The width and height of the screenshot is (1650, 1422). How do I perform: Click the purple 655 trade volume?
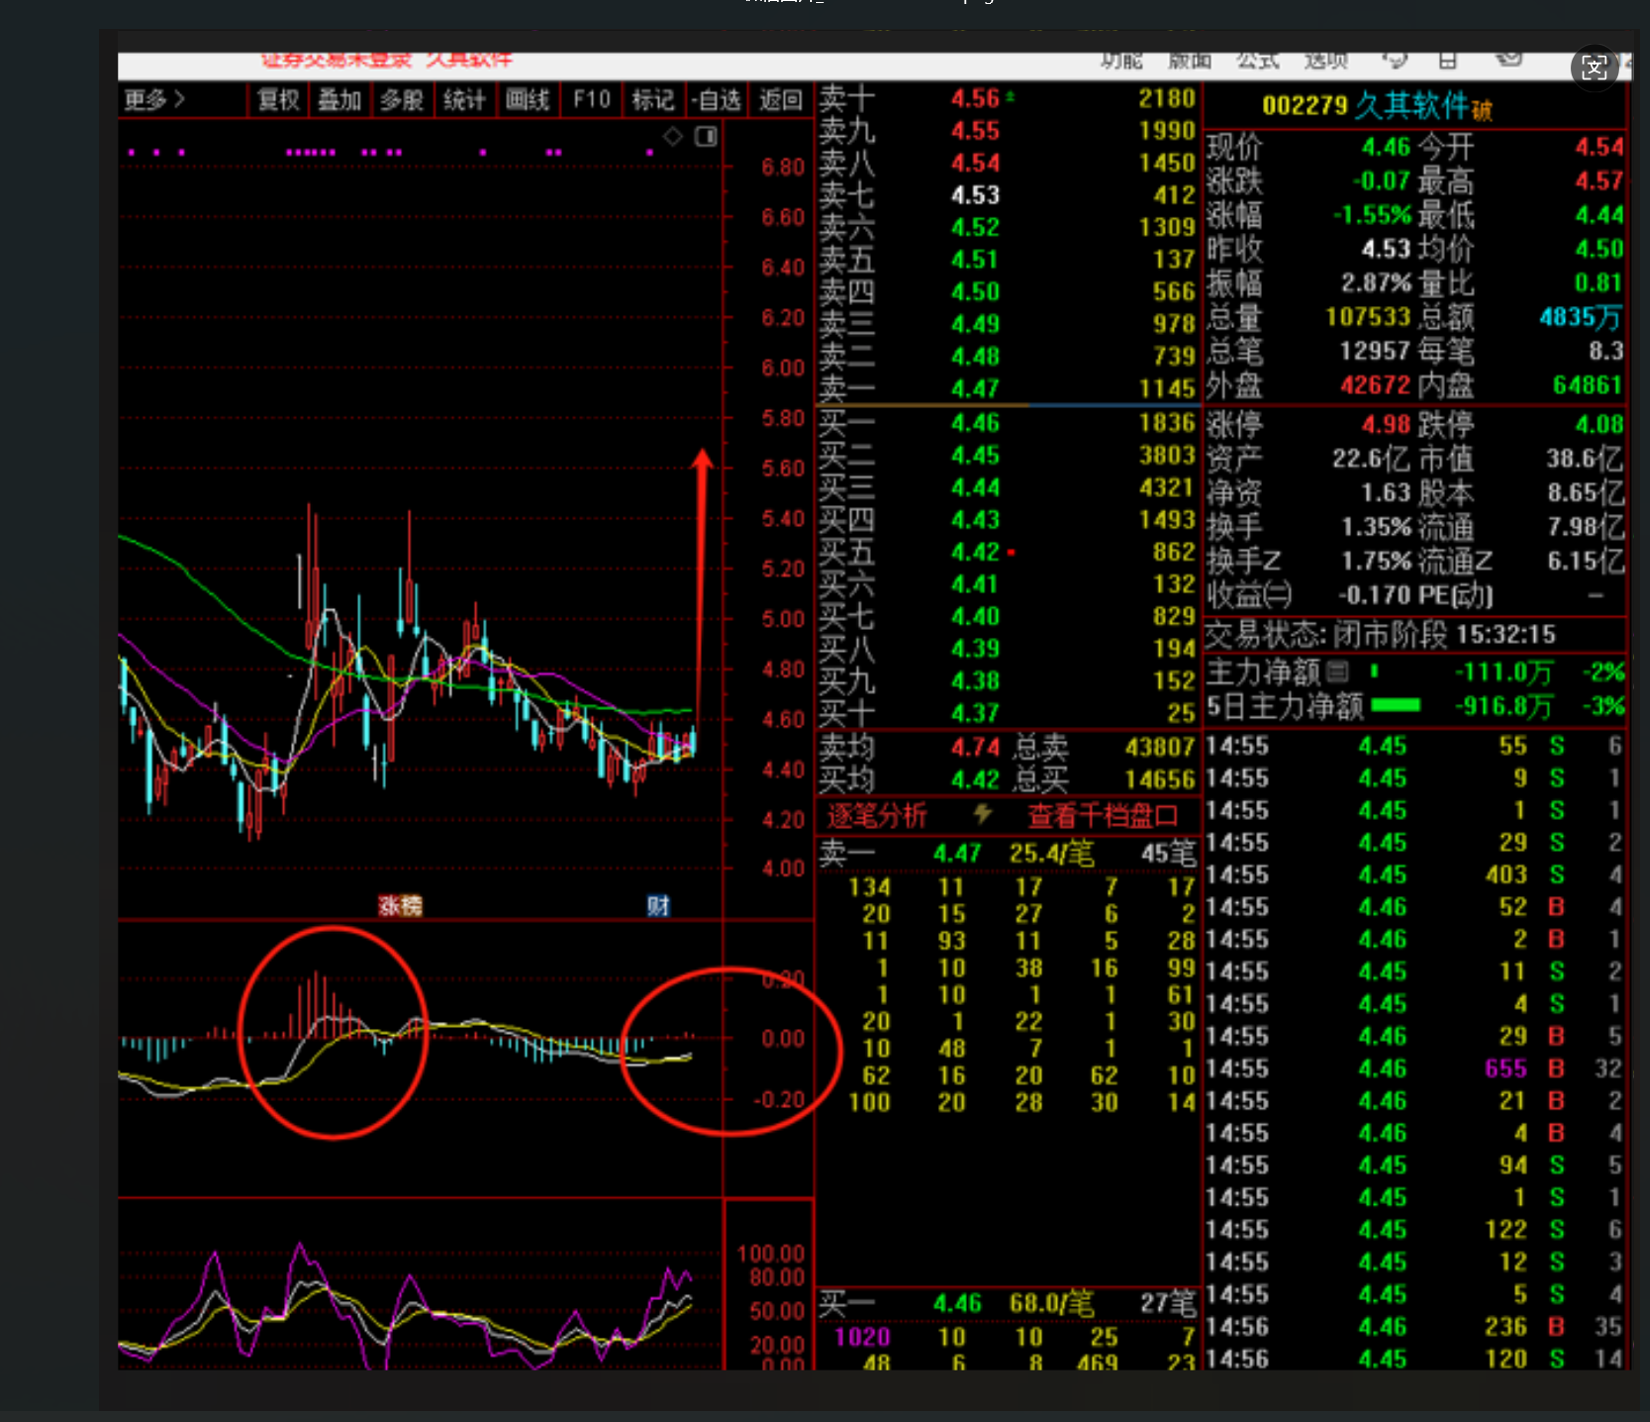click(x=1505, y=1068)
